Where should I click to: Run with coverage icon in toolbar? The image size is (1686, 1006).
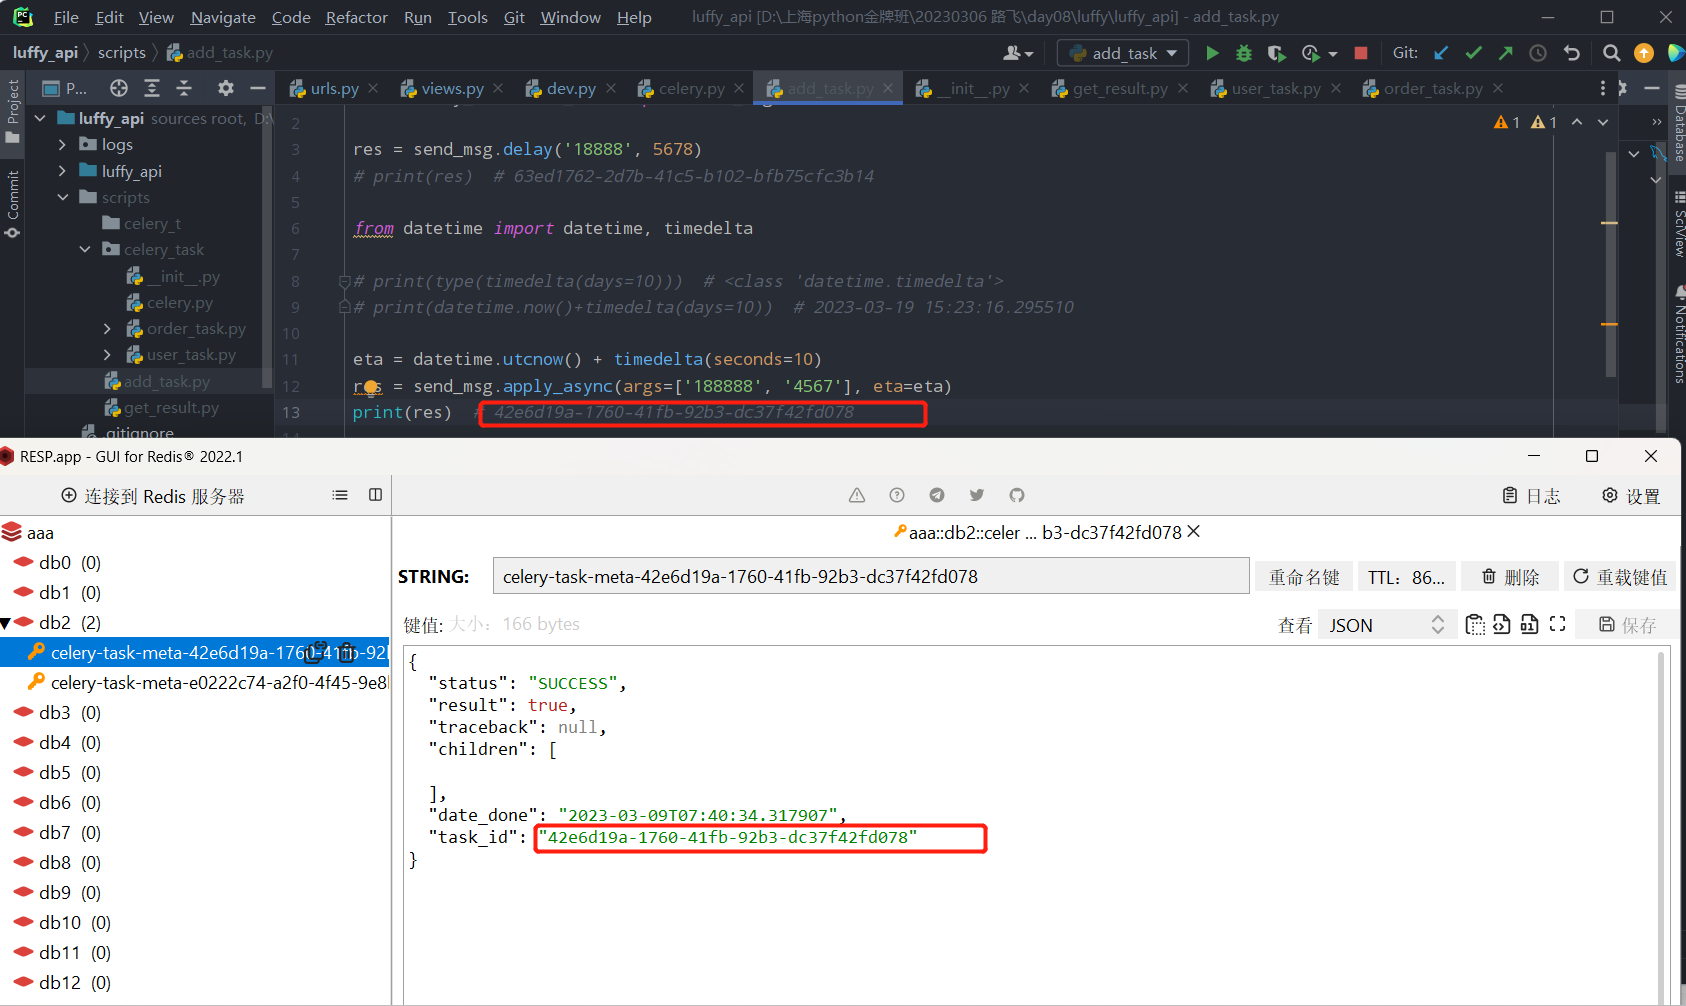(1276, 53)
